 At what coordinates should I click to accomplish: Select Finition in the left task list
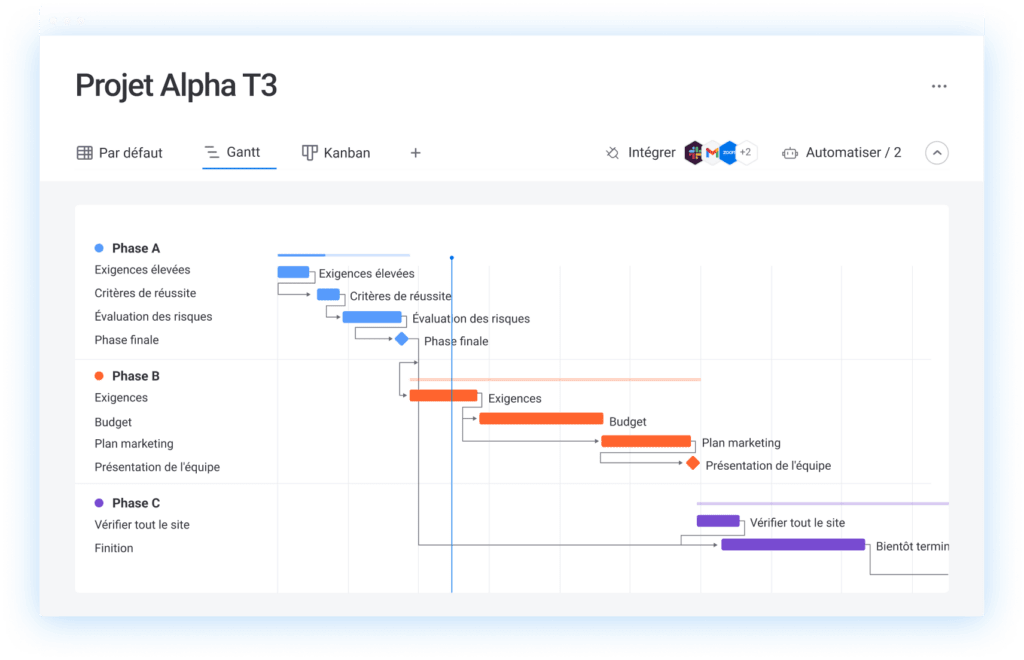click(x=114, y=548)
